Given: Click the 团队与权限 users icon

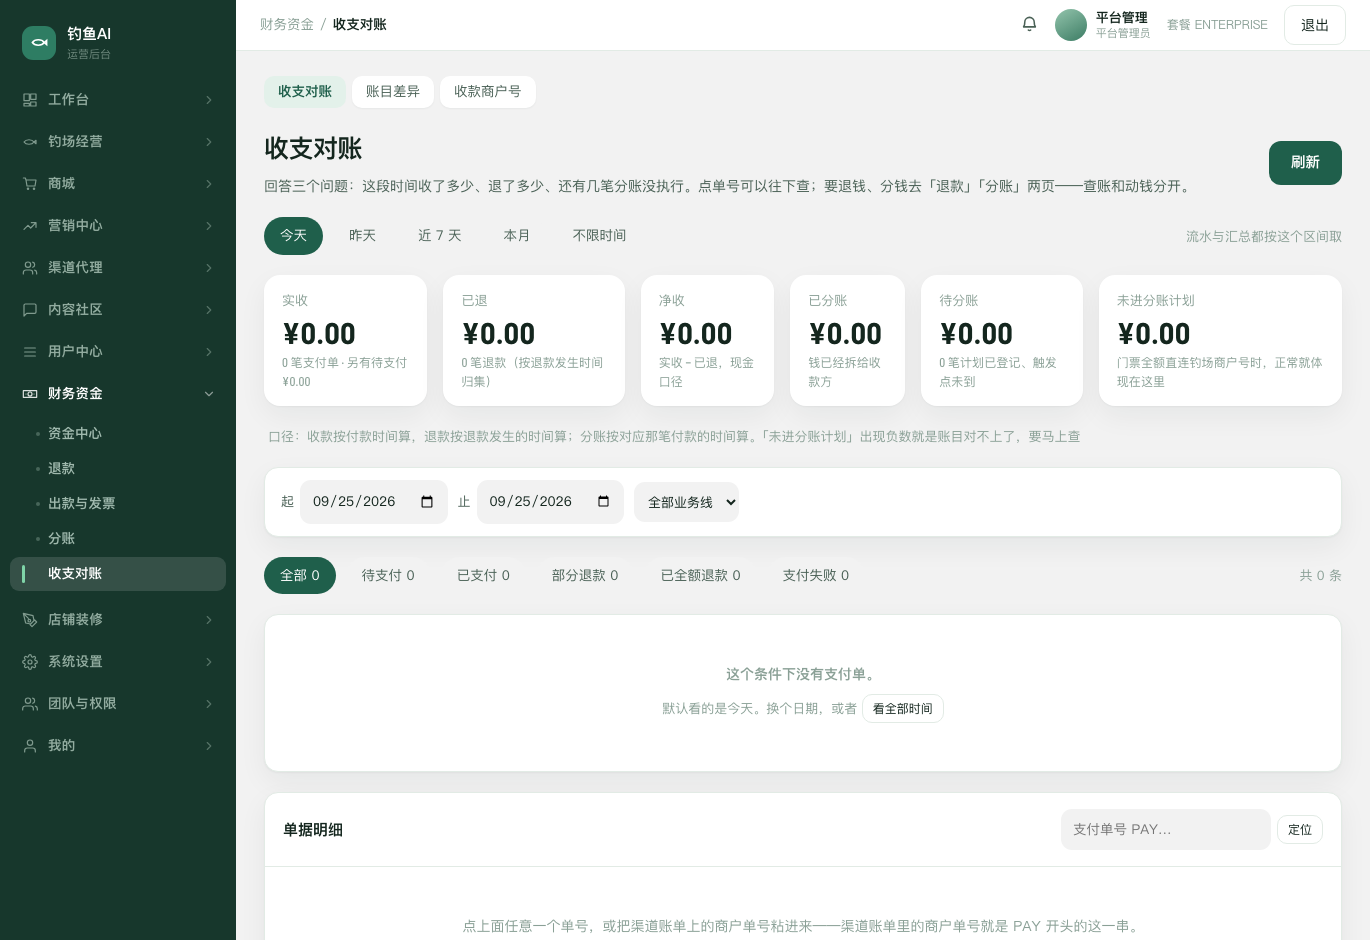Looking at the screenshot, I should [30, 704].
